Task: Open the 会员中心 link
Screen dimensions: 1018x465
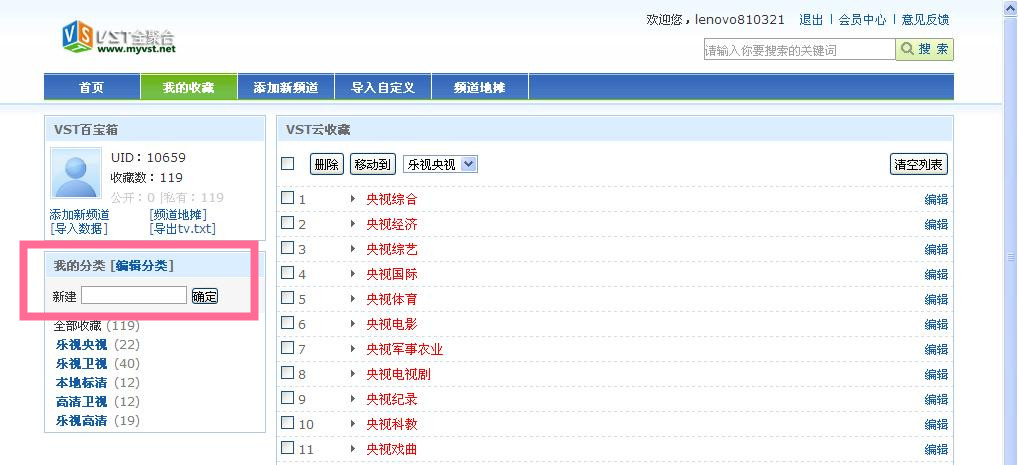Action: tap(862, 19)
